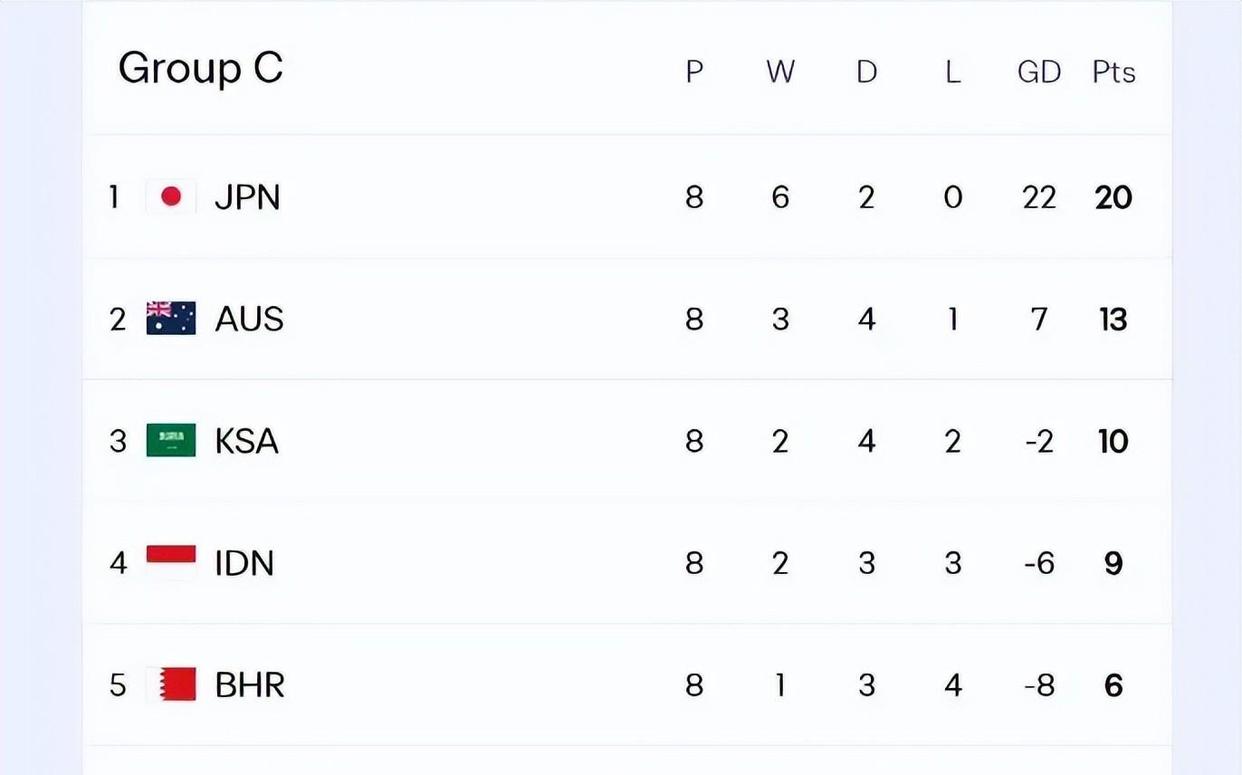Click the Pts column header
The width and height of the screenshot is (1242, 775).
tap(1113, 72)
